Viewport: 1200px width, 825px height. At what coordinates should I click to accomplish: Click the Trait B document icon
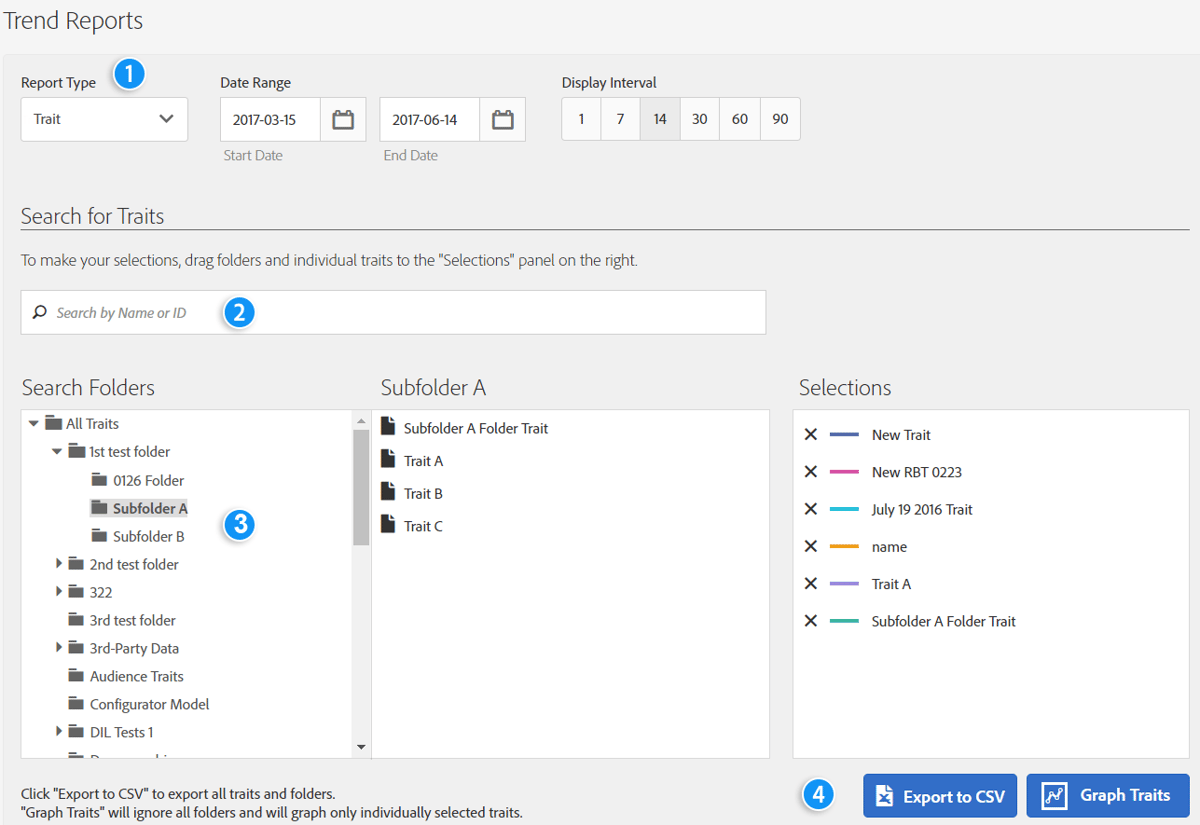(x=389, y=492)
